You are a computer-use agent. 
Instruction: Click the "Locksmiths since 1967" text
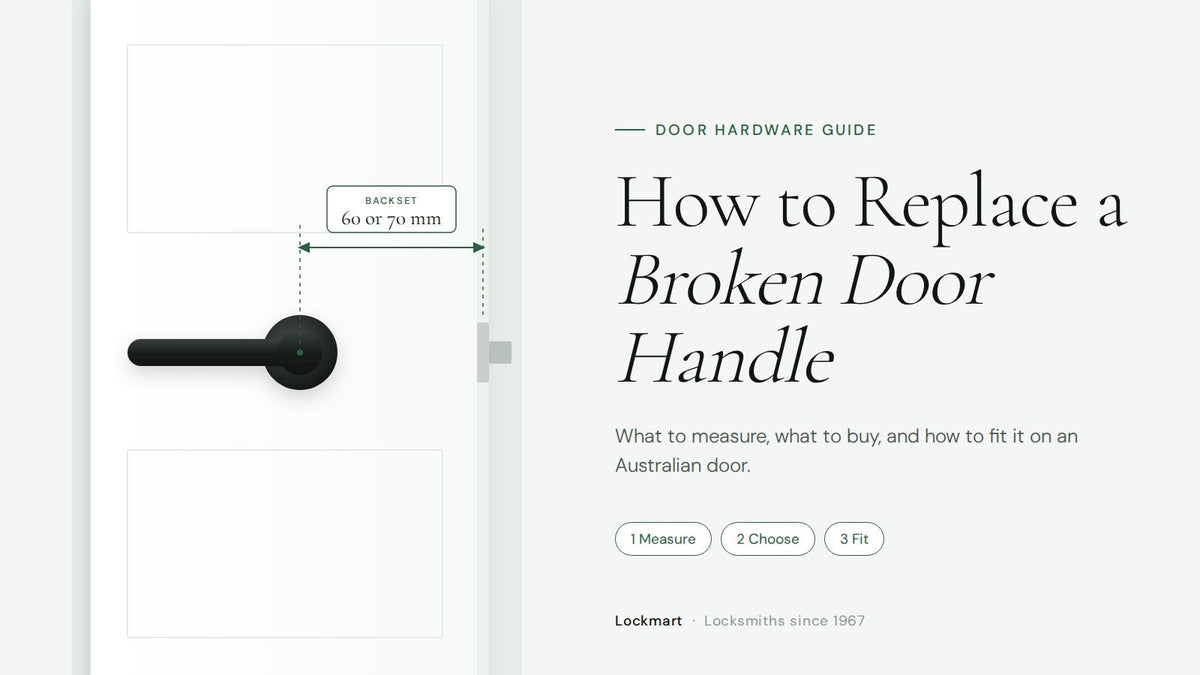(x=784, y=621)
